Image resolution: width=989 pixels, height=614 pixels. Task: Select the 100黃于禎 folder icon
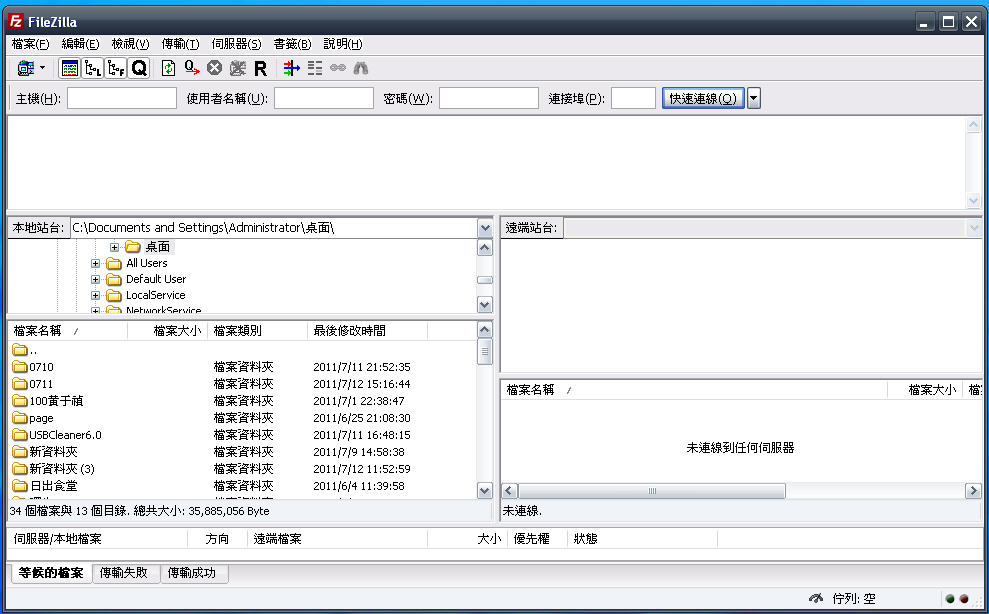[x=20, y=401]
